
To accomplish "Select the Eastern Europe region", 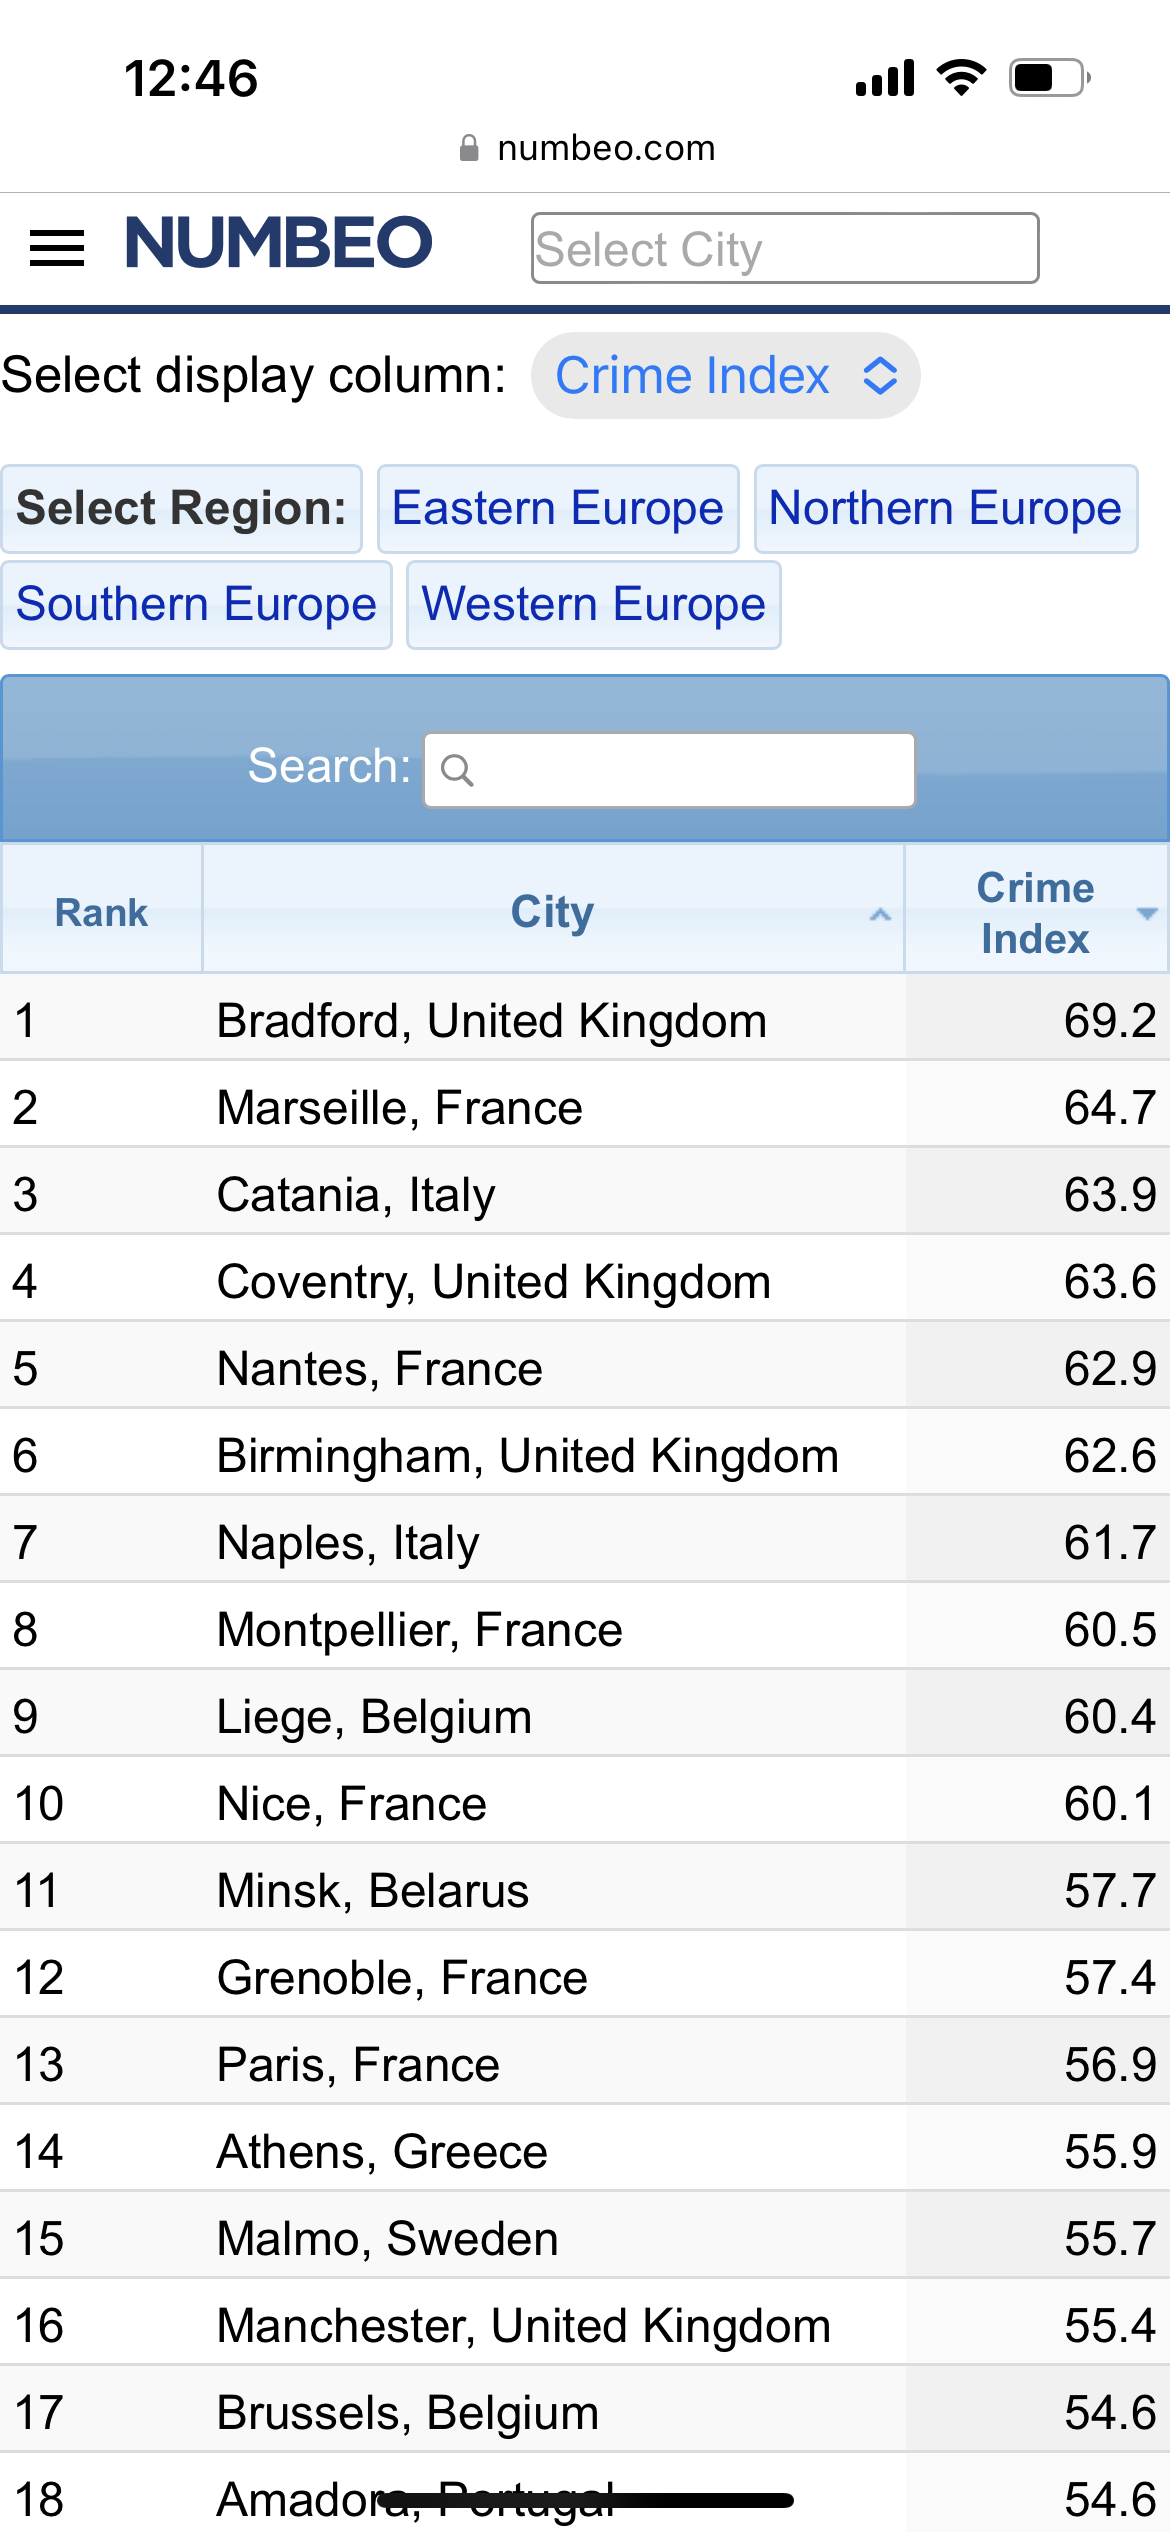I will tap(558, 508).
